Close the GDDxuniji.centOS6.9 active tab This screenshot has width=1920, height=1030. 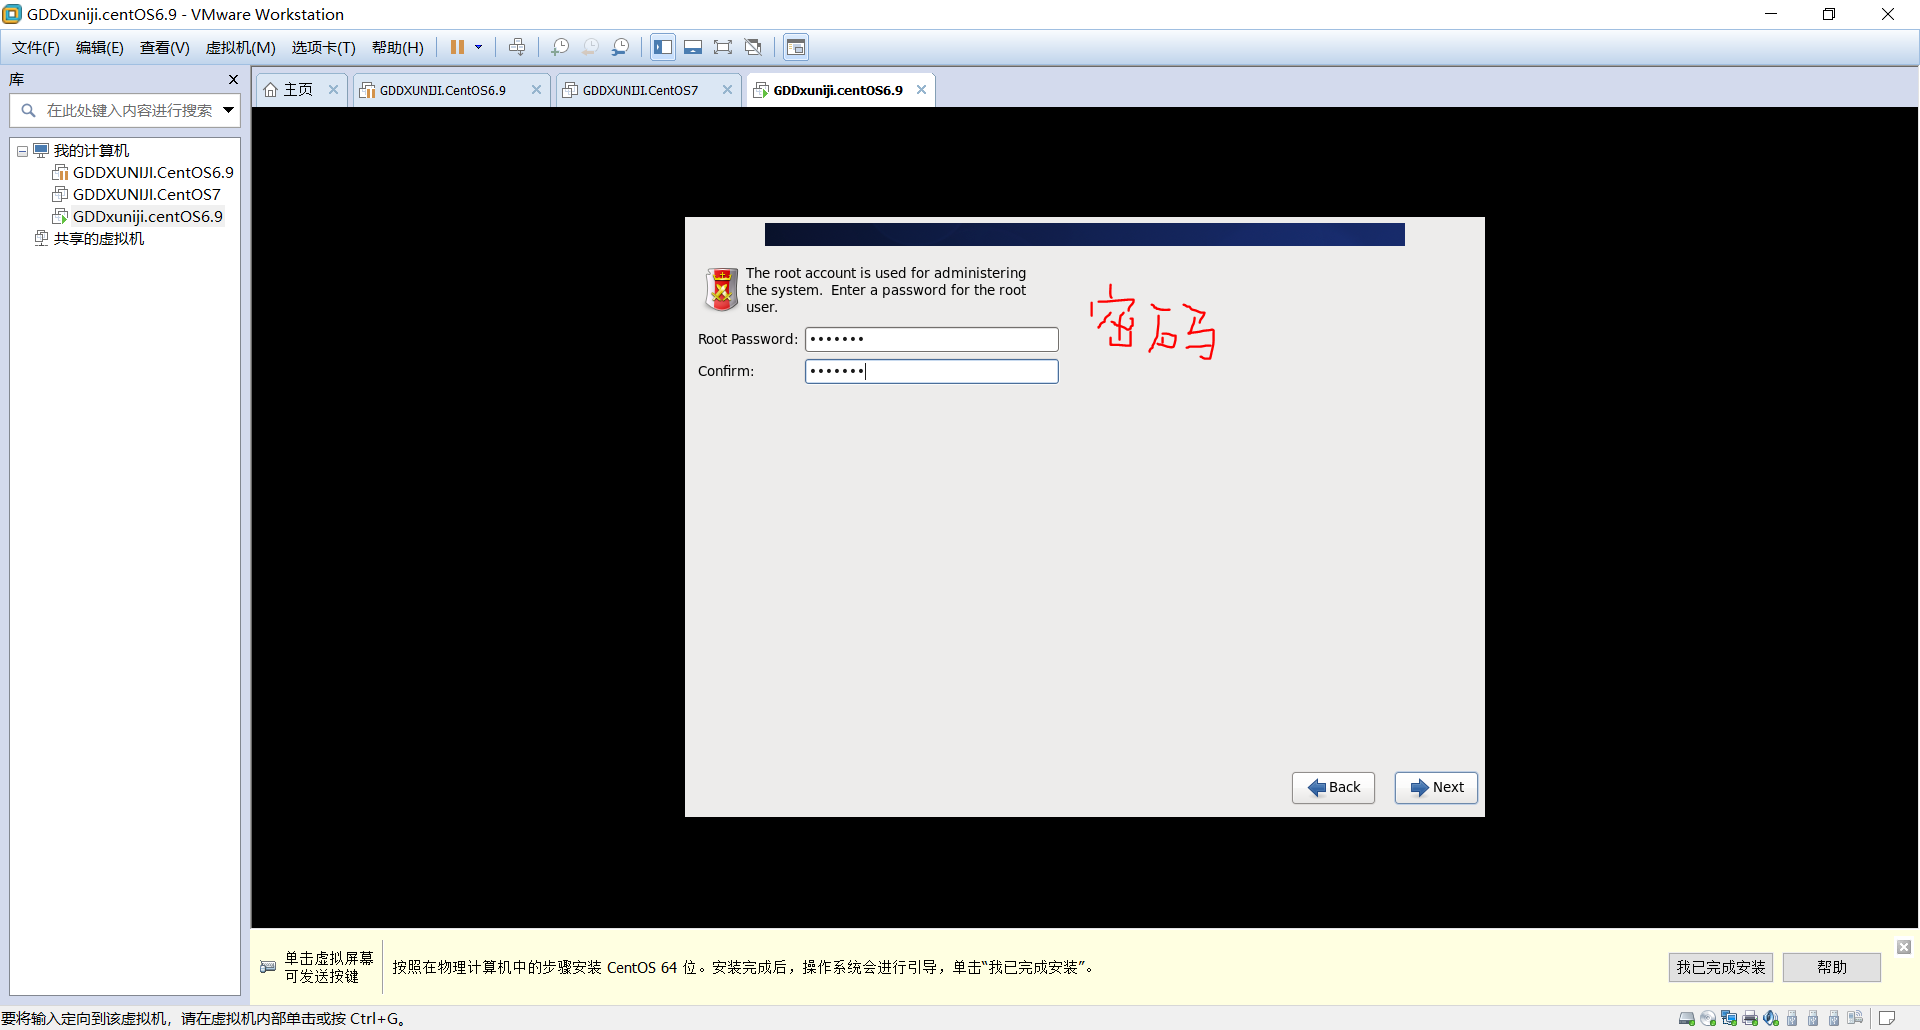point(922,90)
